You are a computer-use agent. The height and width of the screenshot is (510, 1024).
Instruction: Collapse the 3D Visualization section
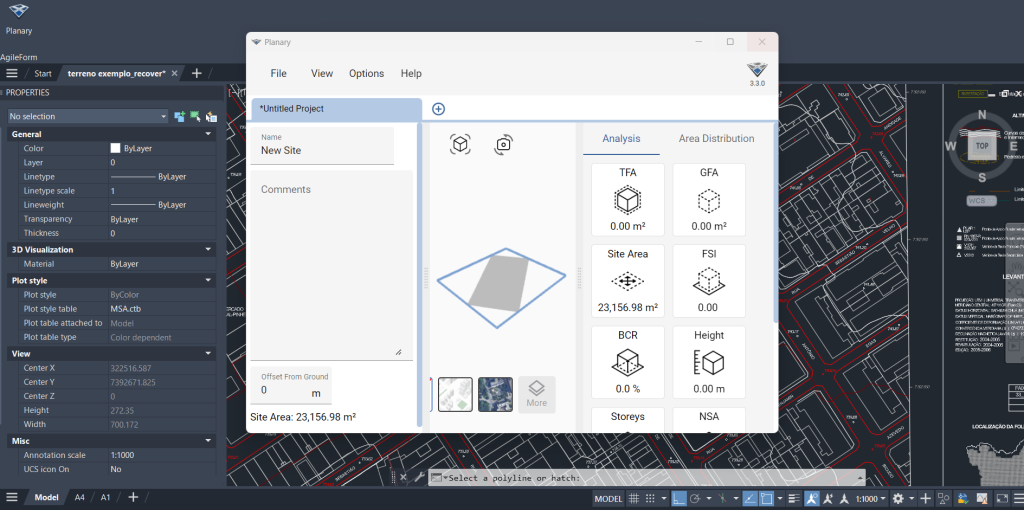(x=208, y=249)
